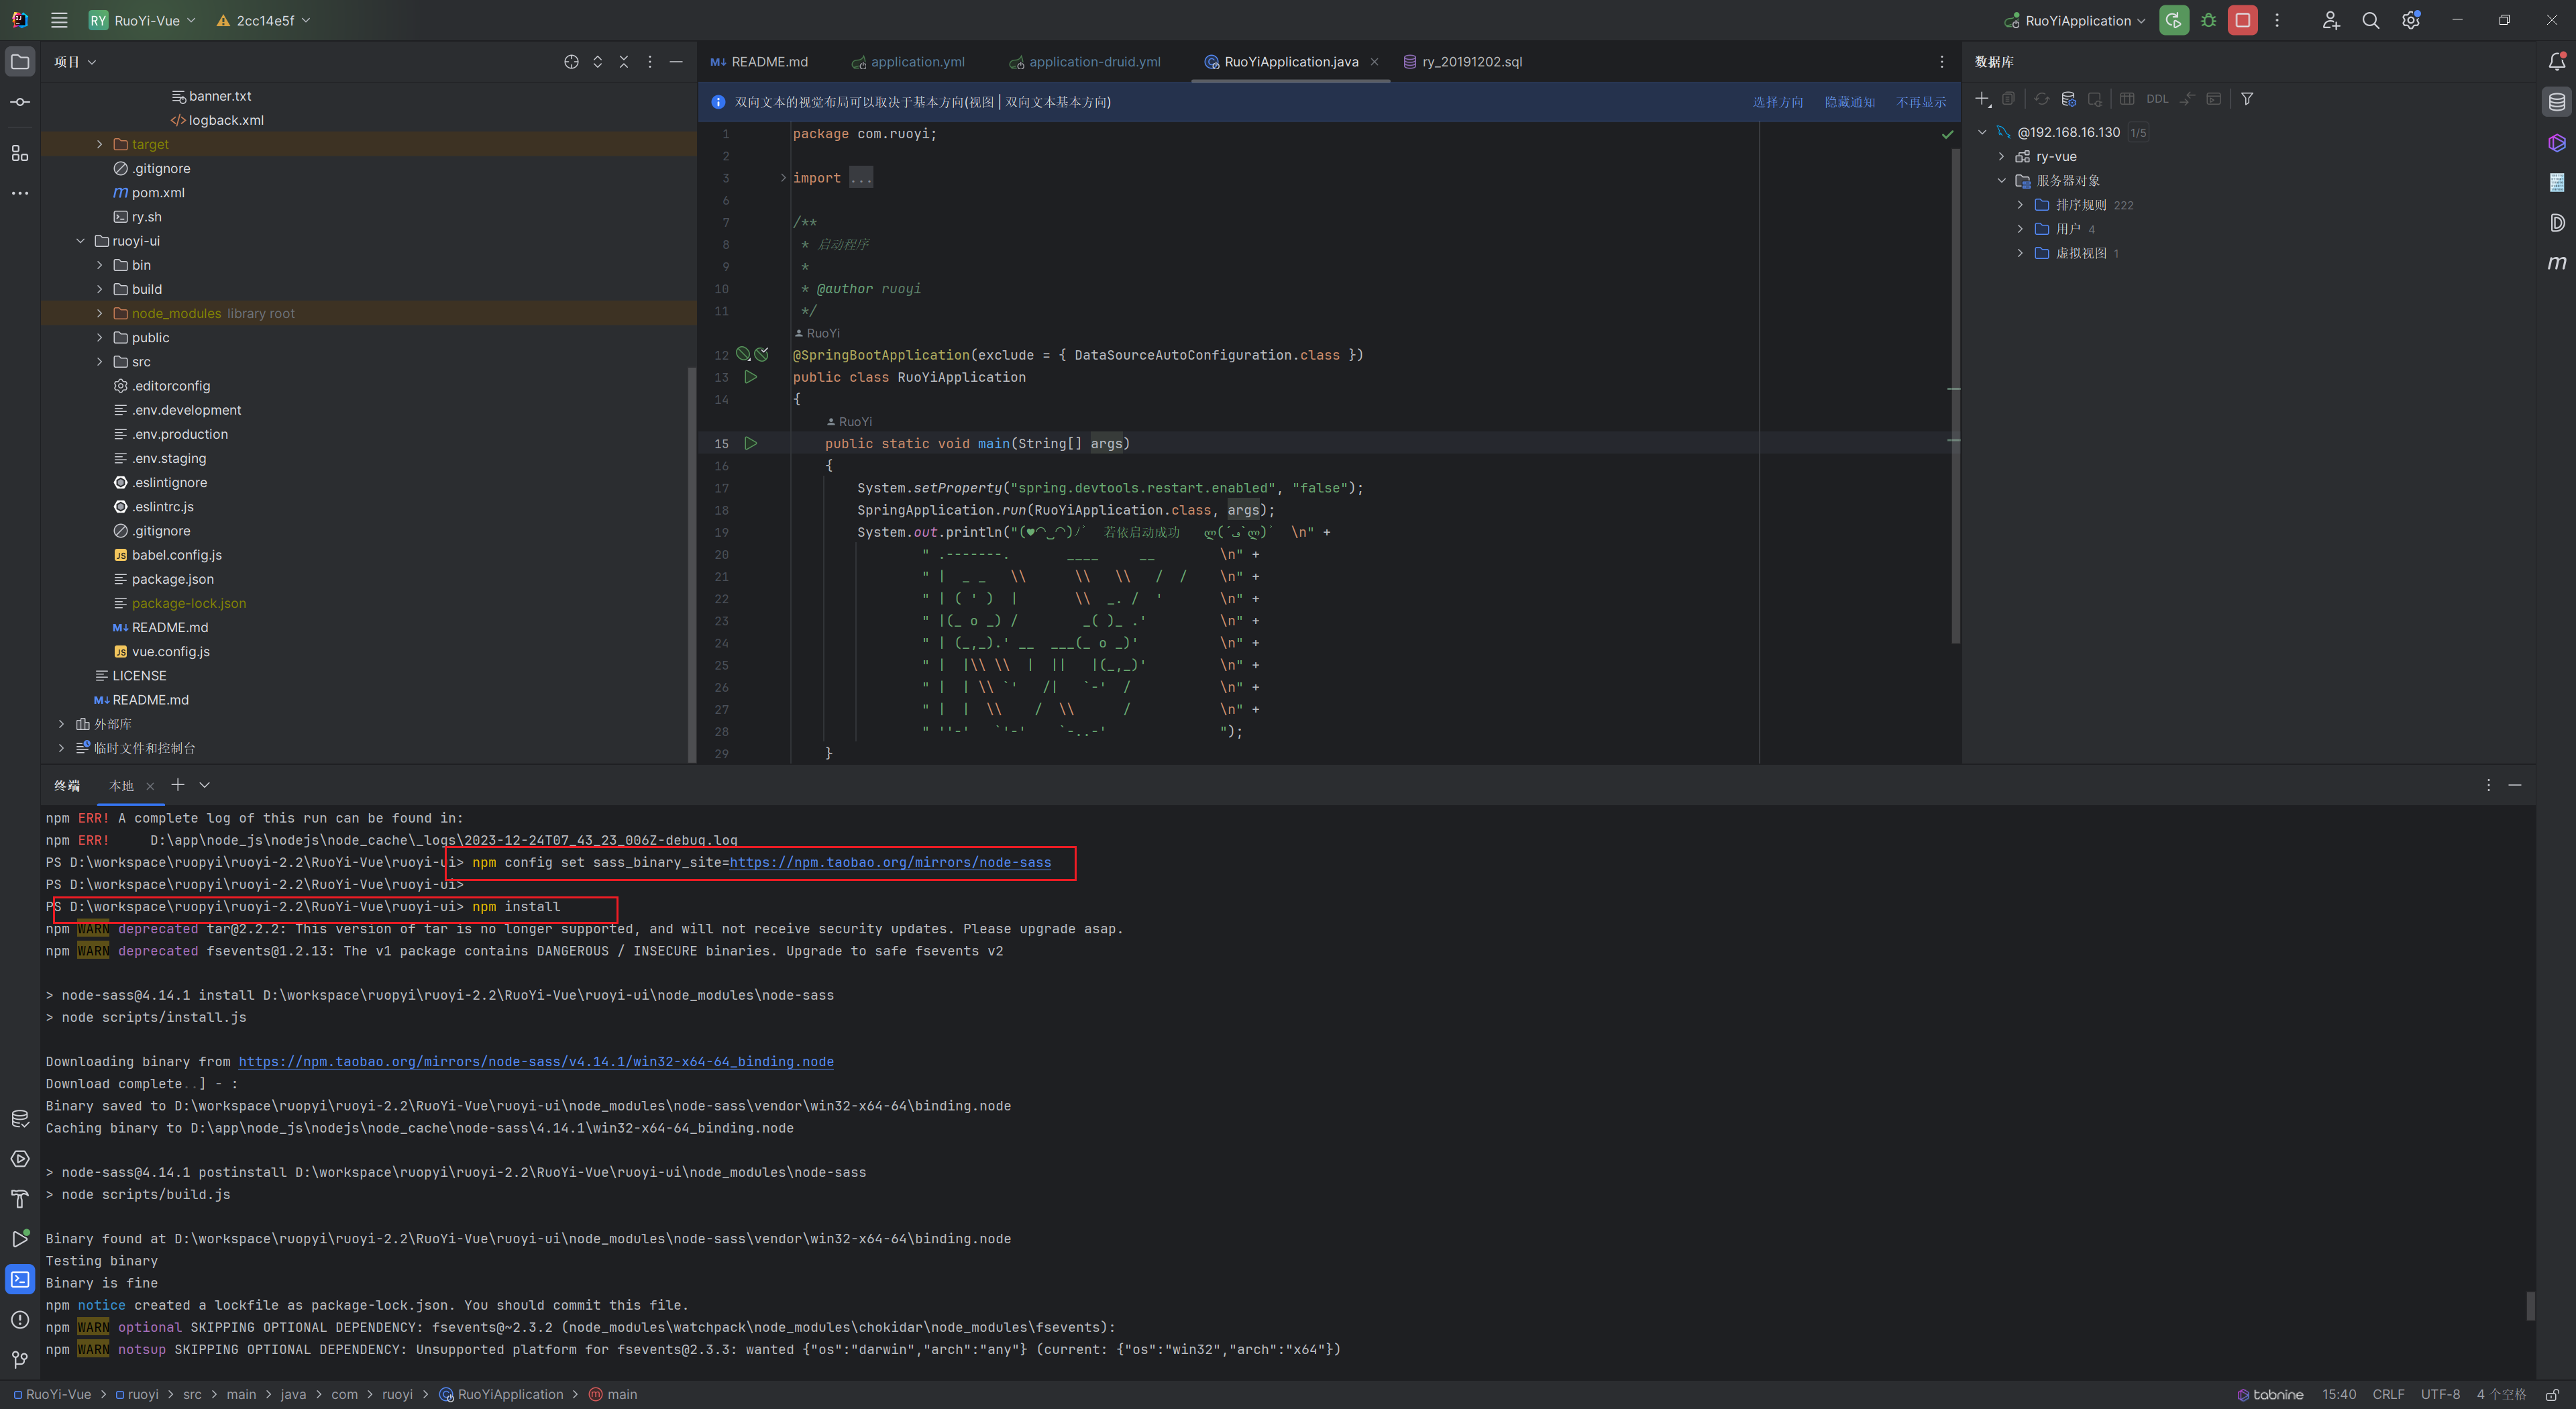This screenshot has width=2576, height=1409.
Task: Click tabnine status bar widget
Action: point(2270,1394)
